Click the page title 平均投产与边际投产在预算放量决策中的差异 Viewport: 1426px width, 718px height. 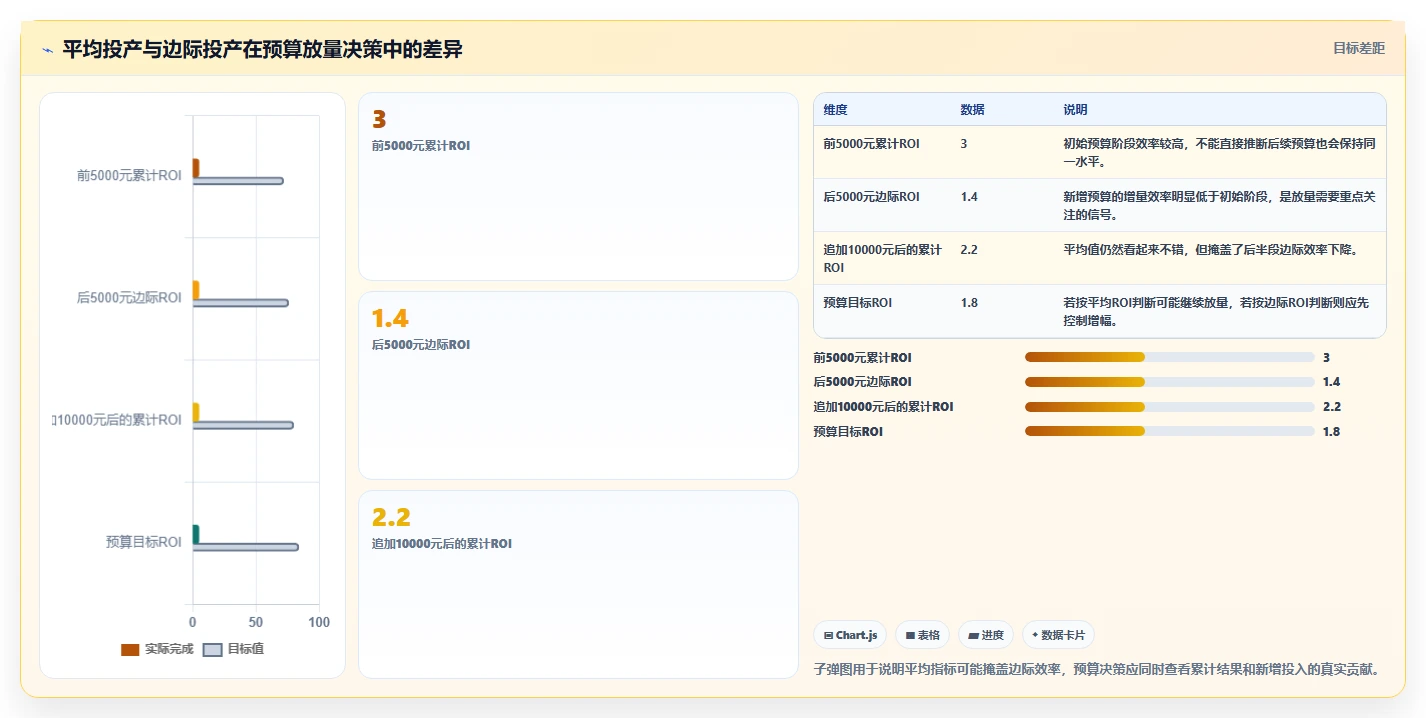(x=262, y=49)
